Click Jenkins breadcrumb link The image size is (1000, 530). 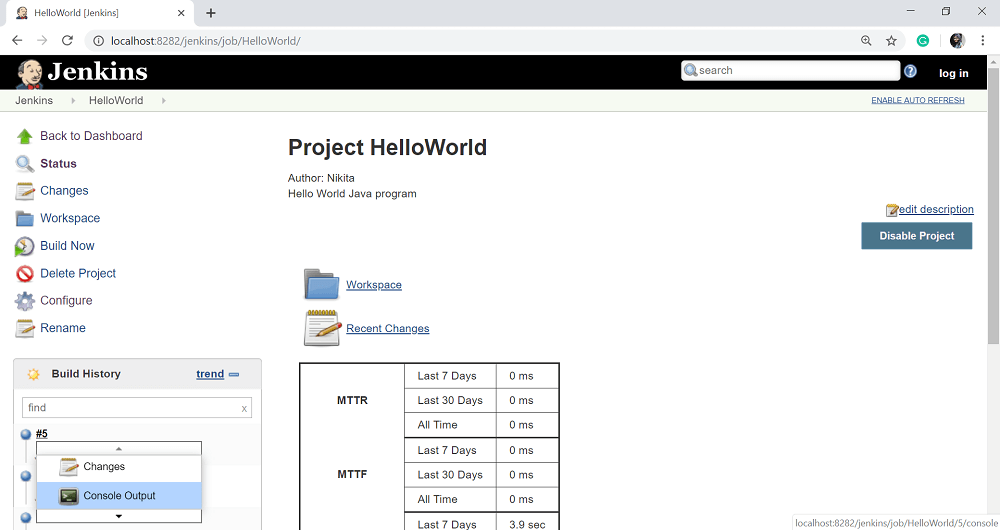(x=34, y=101)
